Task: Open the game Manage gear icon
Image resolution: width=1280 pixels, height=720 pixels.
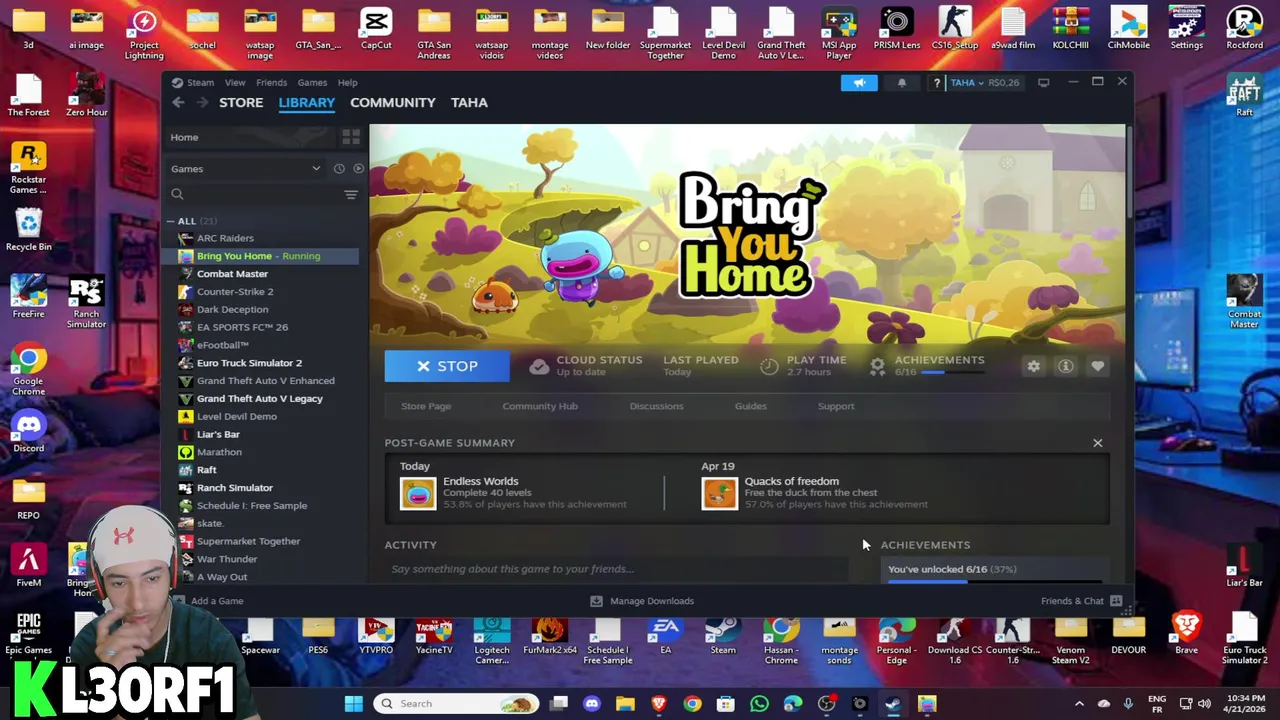Action: point(1033,366)
